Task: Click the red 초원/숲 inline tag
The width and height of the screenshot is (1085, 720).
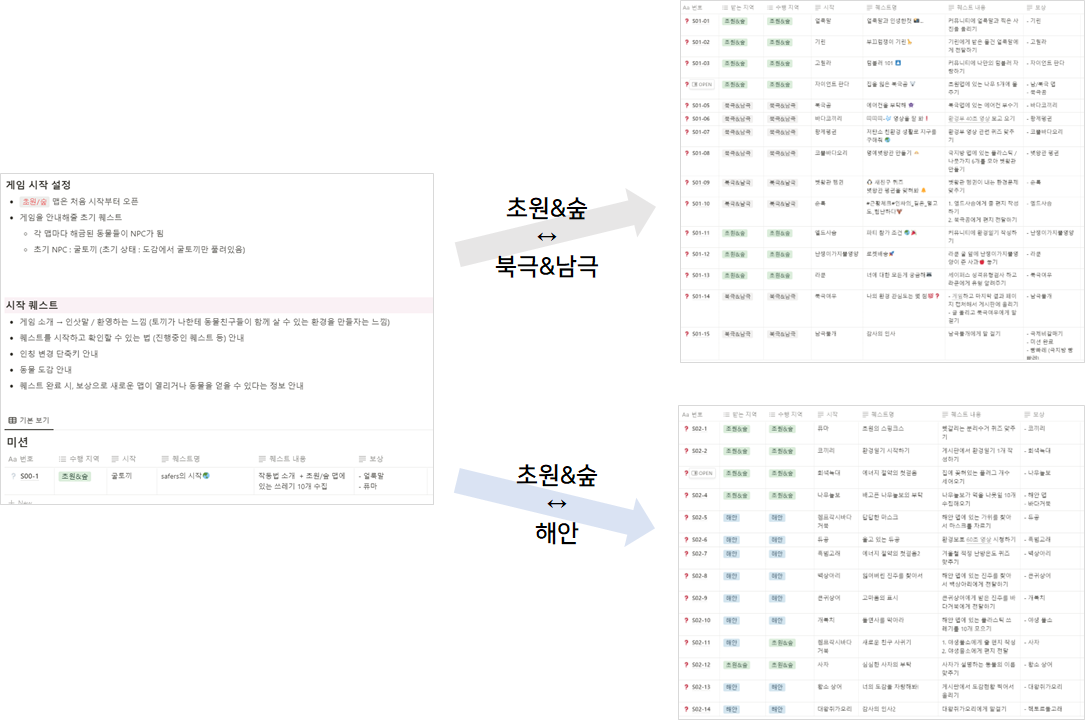Action: coord(34,201)
